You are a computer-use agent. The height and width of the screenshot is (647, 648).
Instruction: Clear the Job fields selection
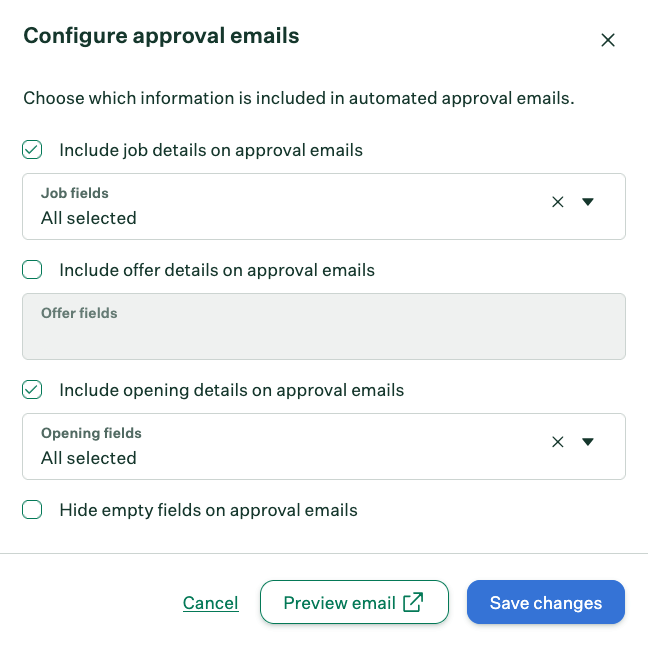(558, 202)
